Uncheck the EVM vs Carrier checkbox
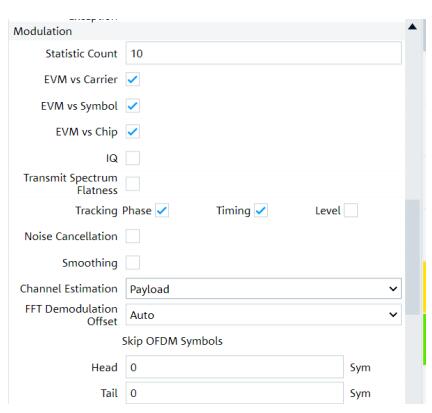The width and height of the screenshot is (432, 413). pos(132,80)
